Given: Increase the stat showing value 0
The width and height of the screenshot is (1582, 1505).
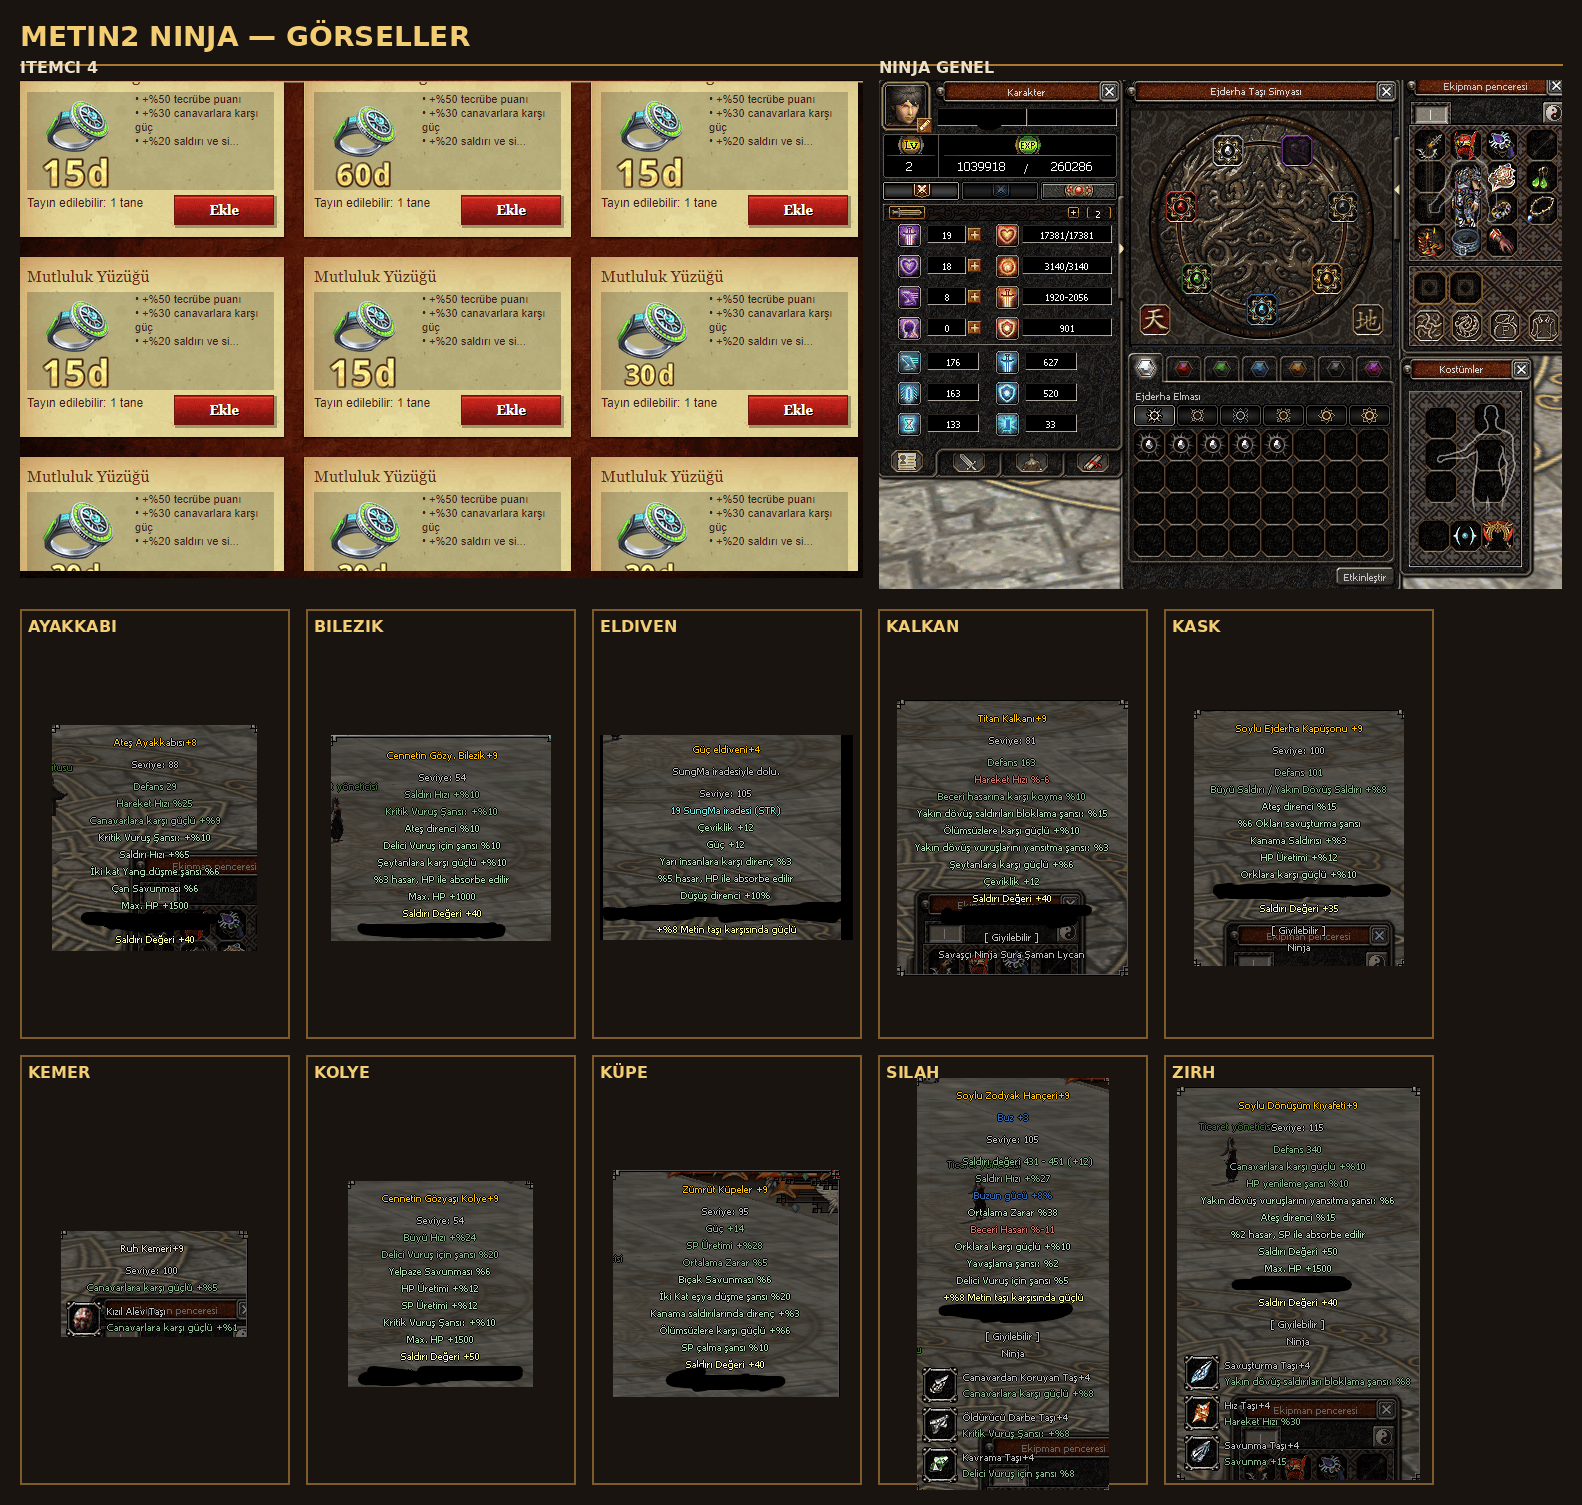Looking at the screenshot, I should [x=974, y=328].
